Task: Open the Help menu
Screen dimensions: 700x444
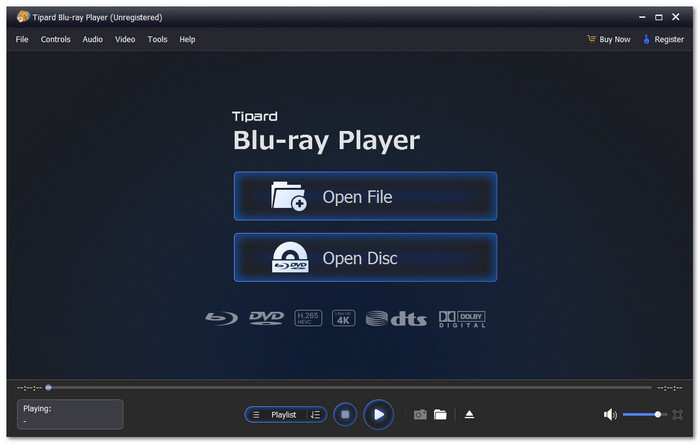Action: pos(187,39)
